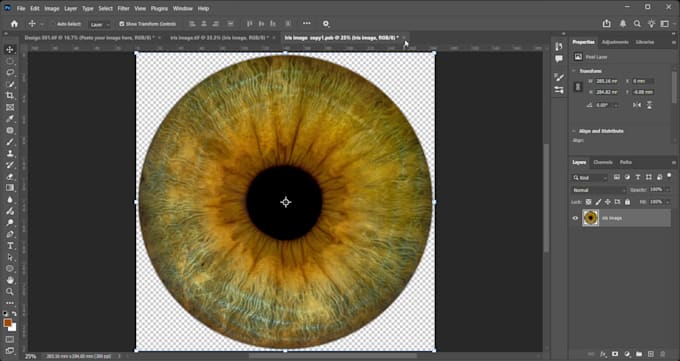Screen dimensions: 680x361
Task: Go to the Home screen icon
Action: pos(14,24)
